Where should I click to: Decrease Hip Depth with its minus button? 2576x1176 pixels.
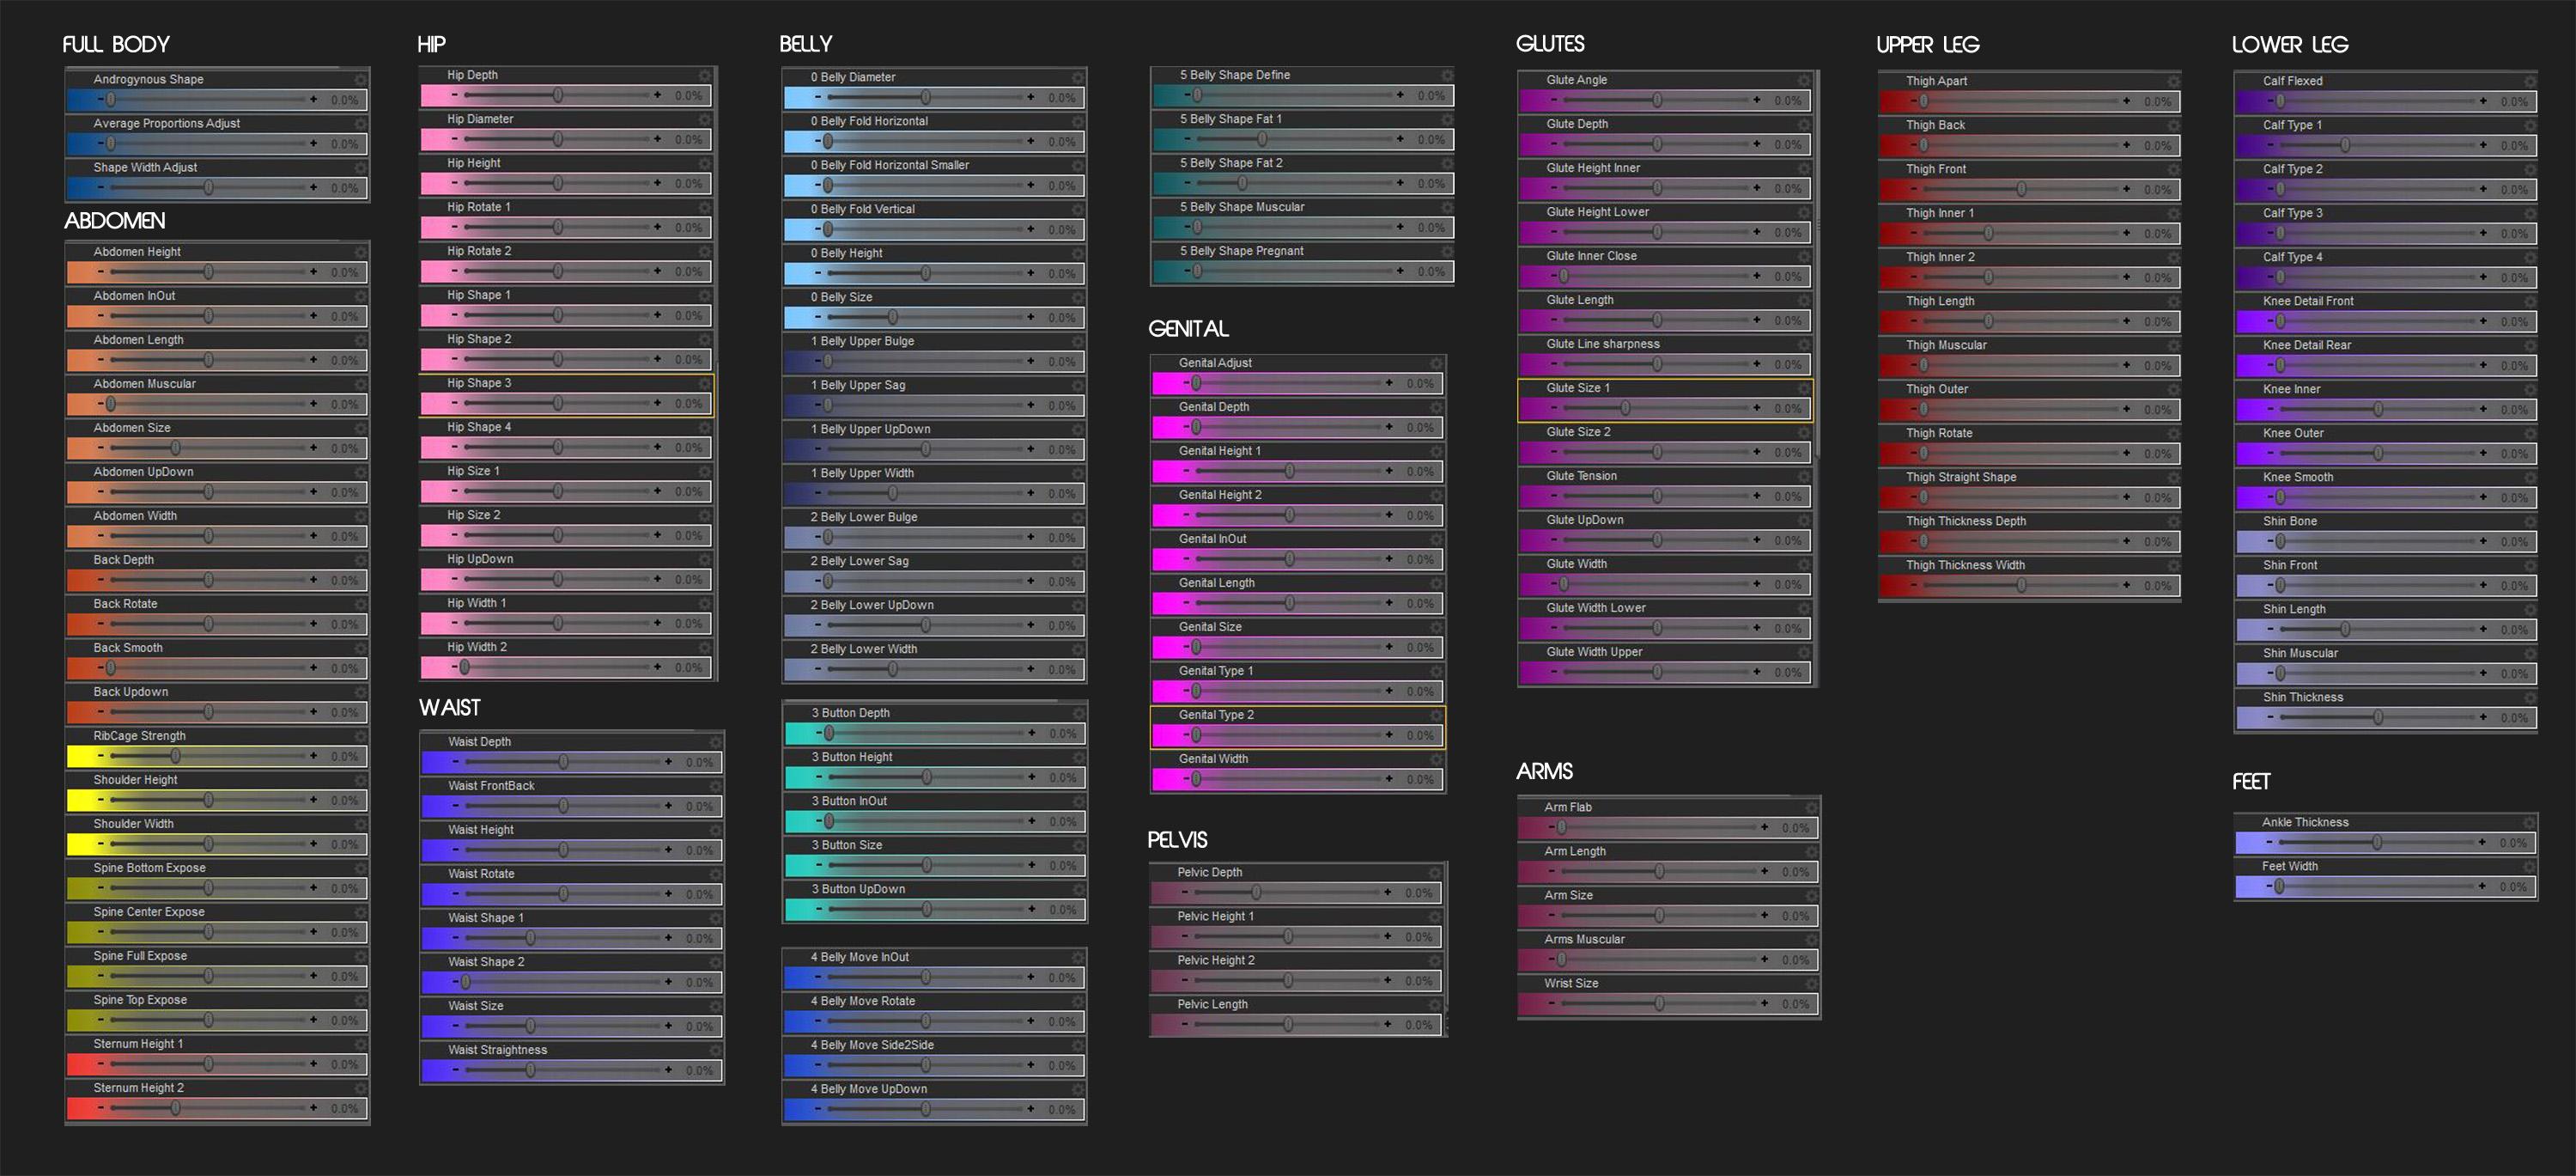455,95
